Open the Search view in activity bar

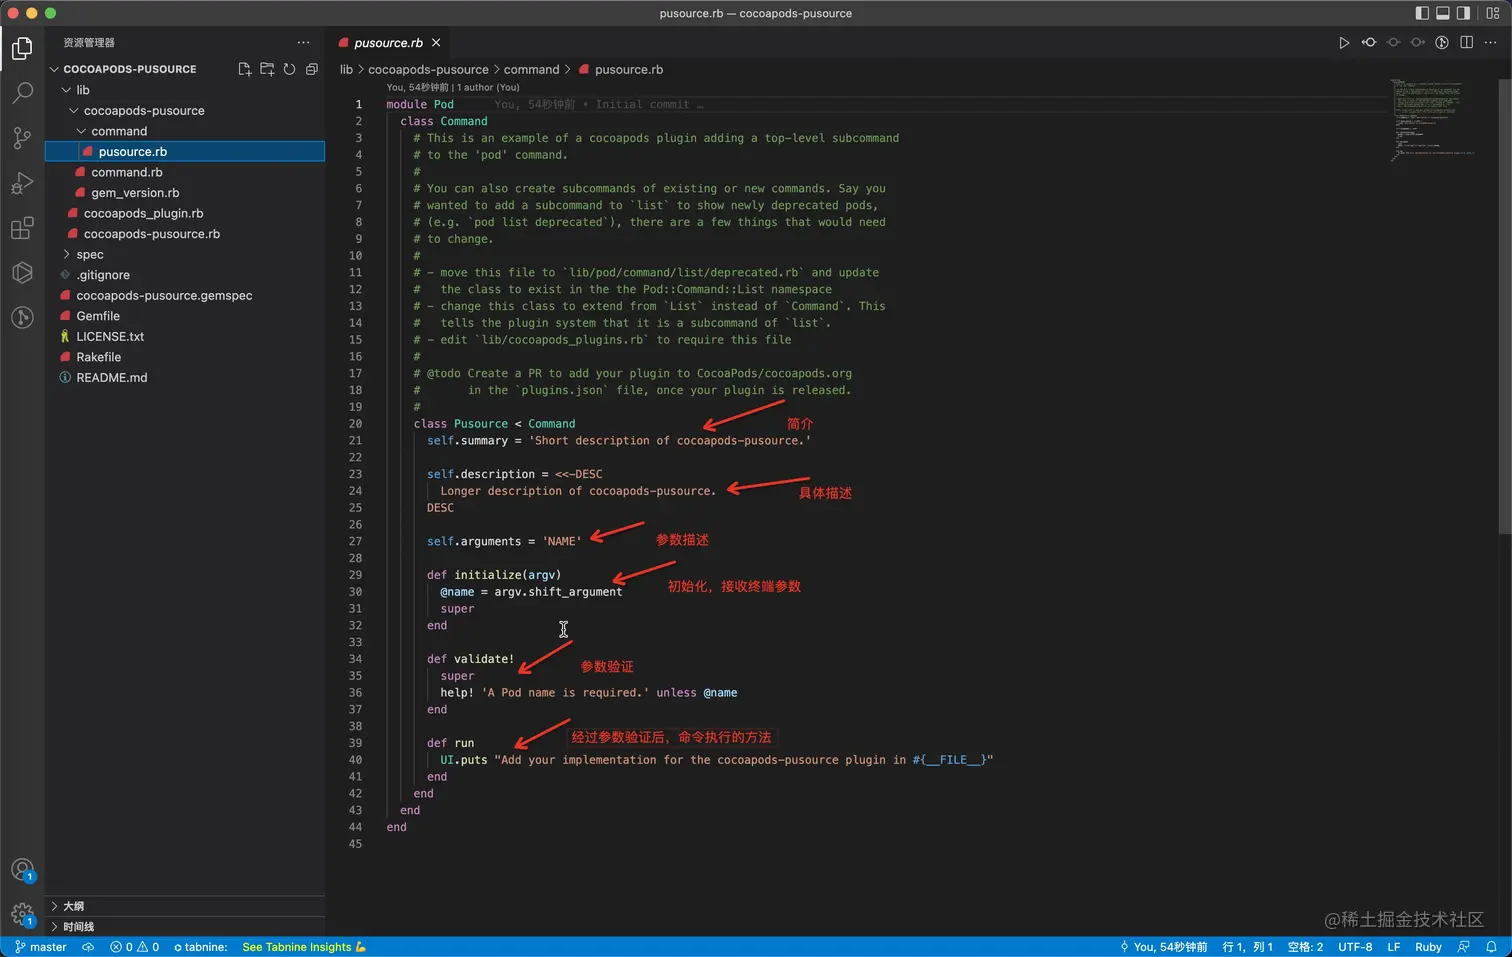[x=22, y=93]
